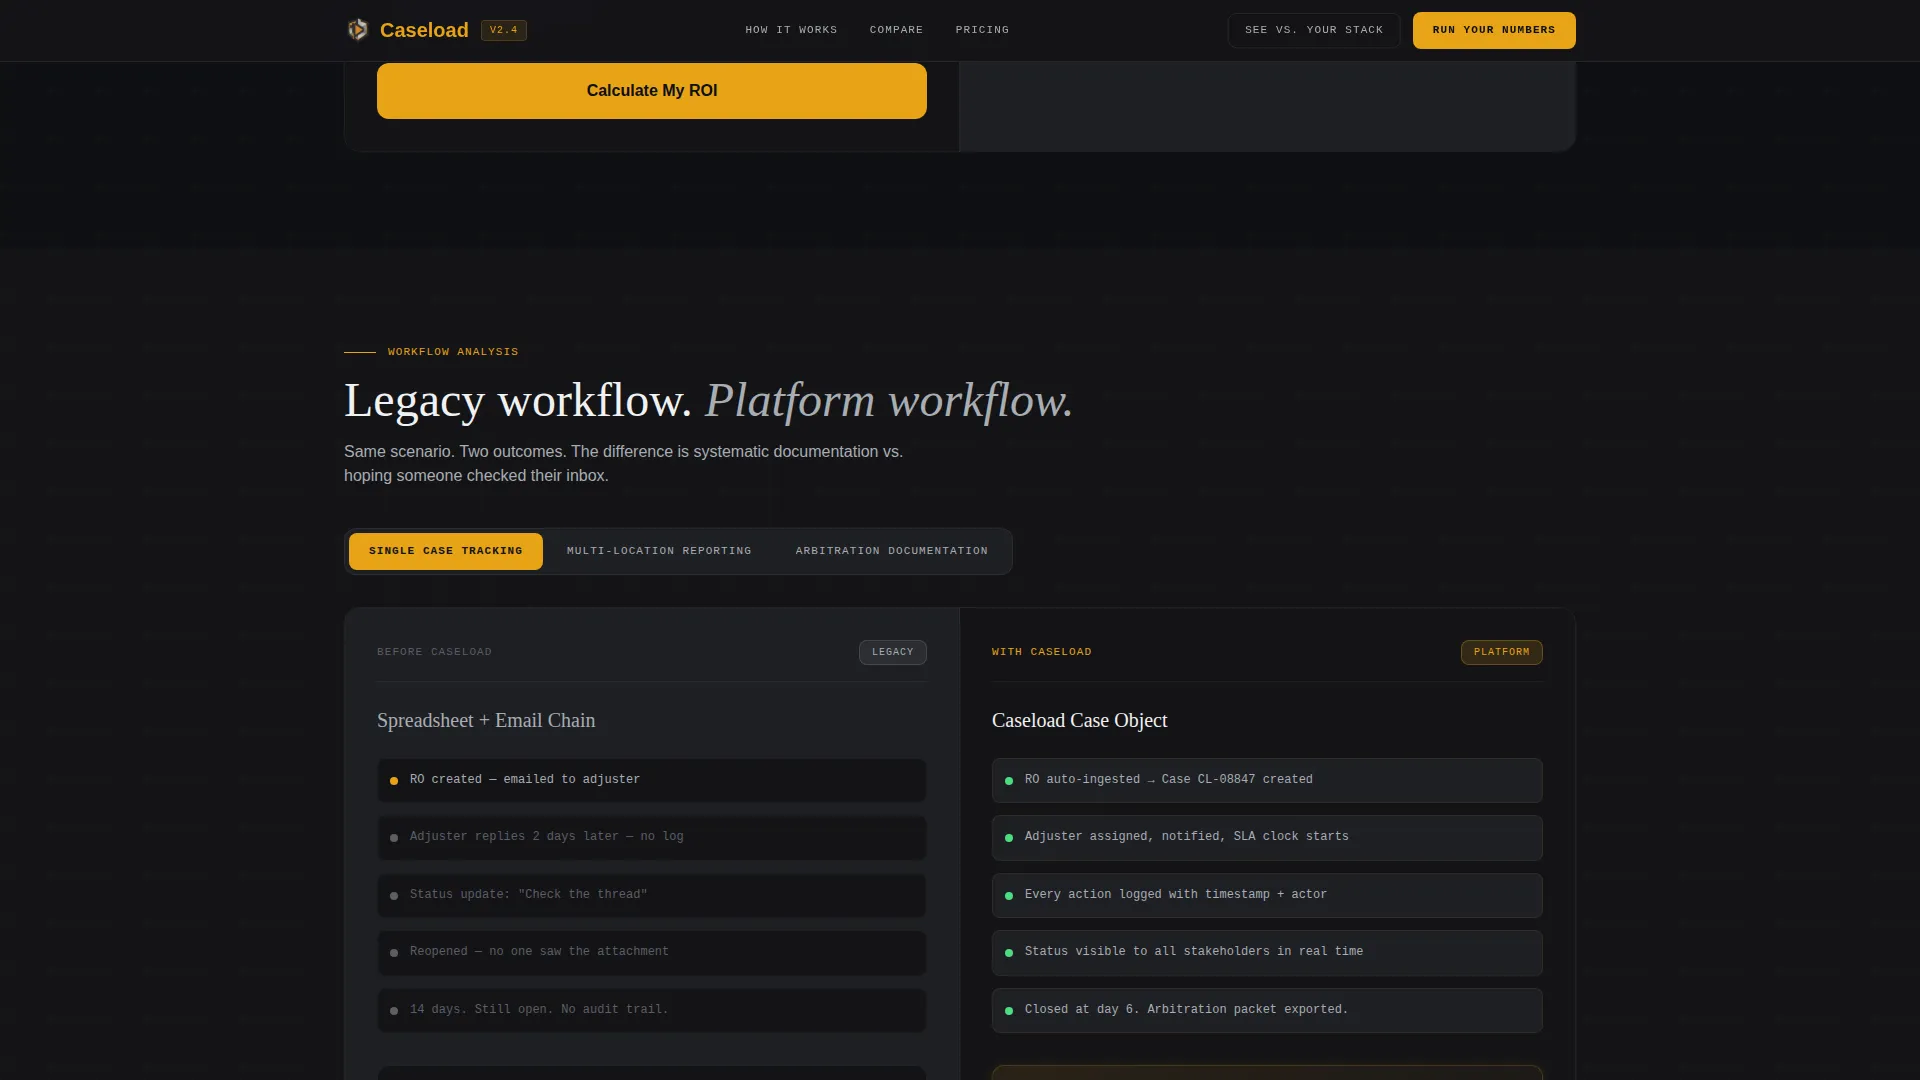Select Single Case Tracking tab
This screenshot has height=1080, width=1920.
coord(446,551)
